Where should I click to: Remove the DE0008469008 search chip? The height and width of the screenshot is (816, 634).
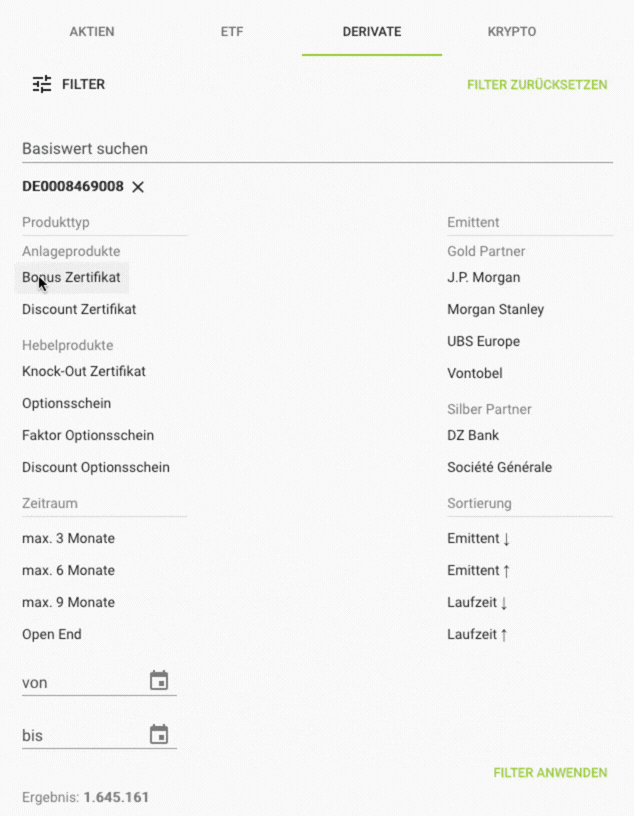point(138,187)
